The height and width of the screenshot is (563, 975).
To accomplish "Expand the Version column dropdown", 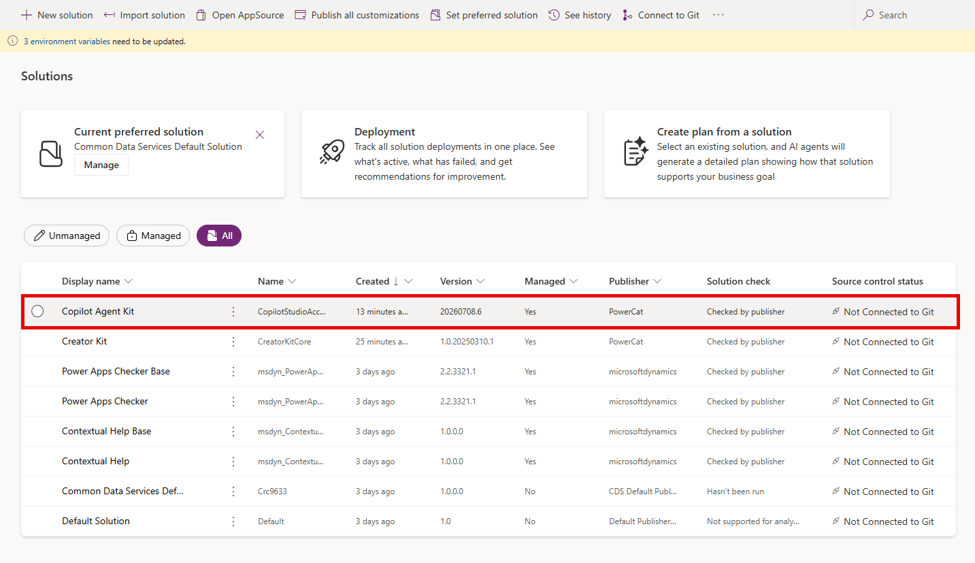I will pyautogui.click(x=480, y=281).
